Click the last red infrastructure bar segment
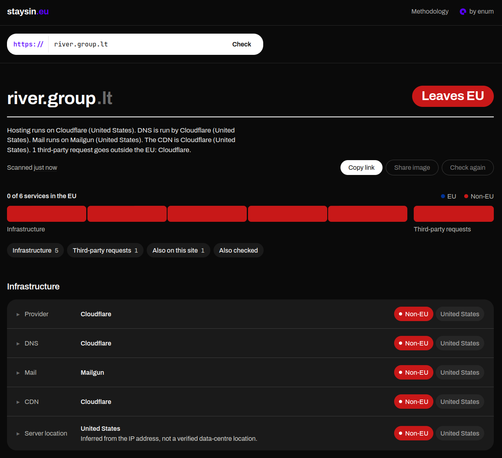 368,214
